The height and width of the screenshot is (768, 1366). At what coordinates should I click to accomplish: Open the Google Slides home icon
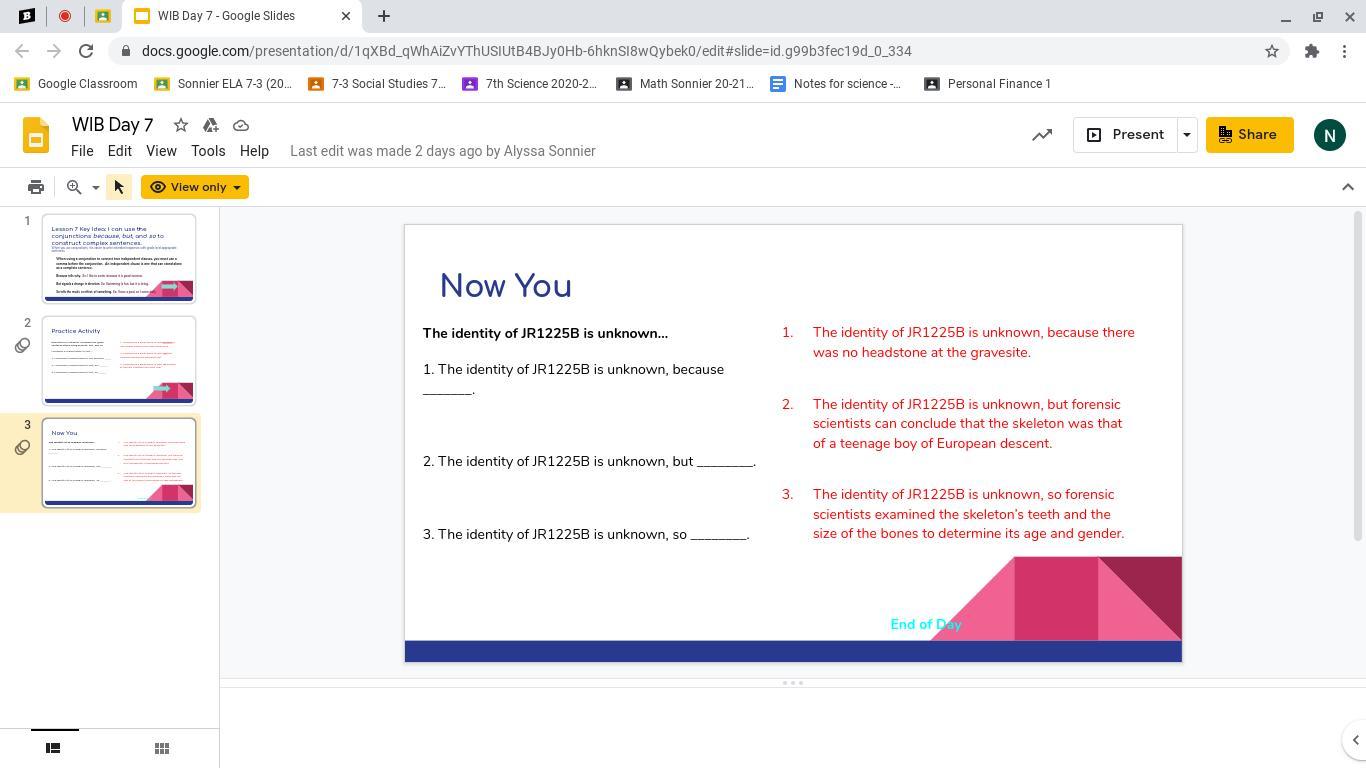click(36, 136)
